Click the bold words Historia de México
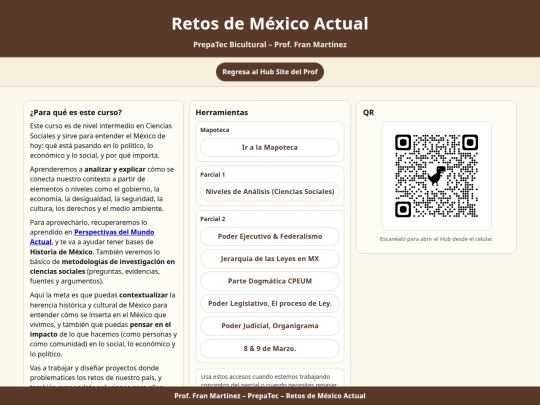540x405 pixels. (61, 252)
